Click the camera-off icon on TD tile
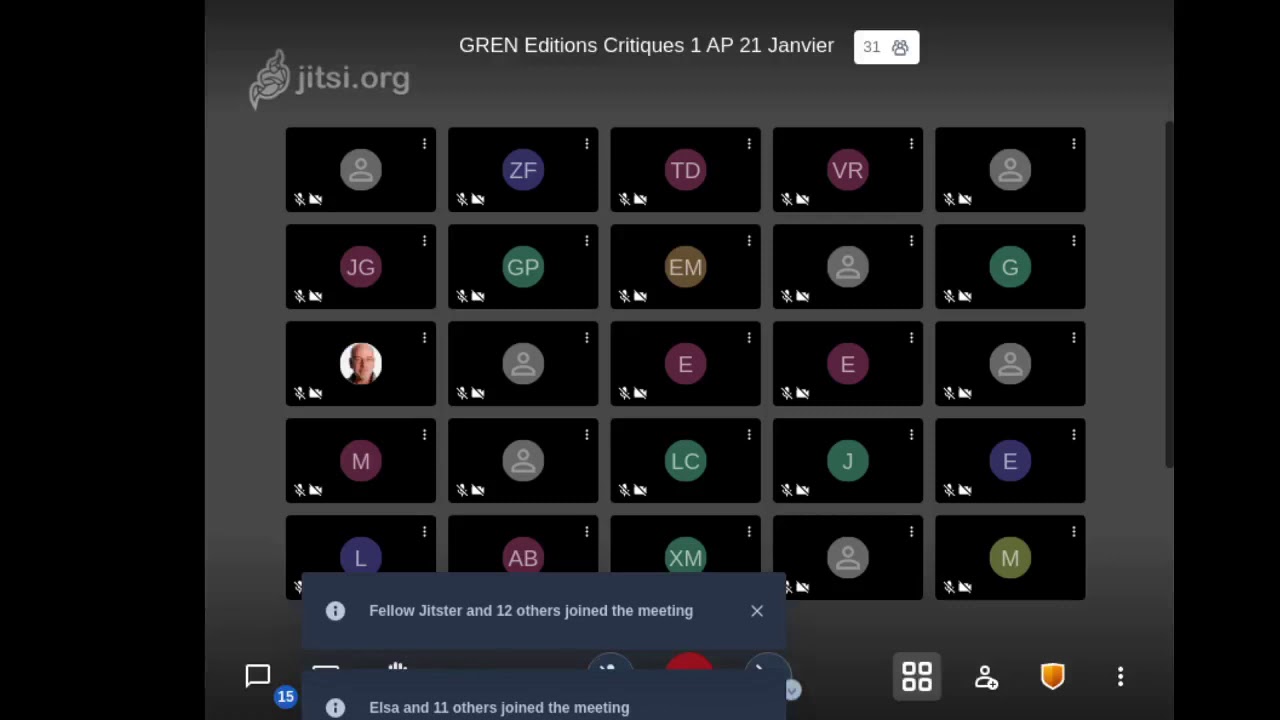The image size is (1280, 720). tap(640, 199)
